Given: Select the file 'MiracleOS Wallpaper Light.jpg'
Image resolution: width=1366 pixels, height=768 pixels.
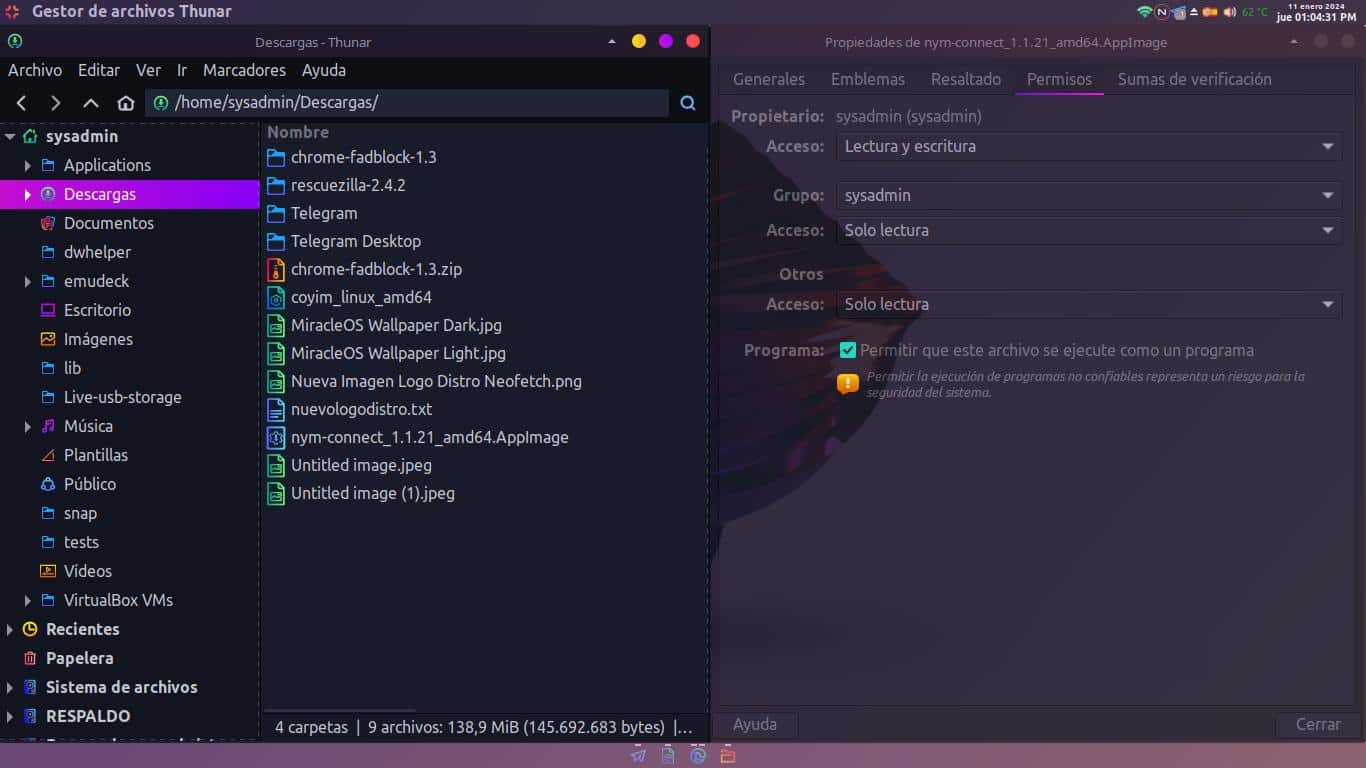Looking at the screenshot, I should [398, 353].
